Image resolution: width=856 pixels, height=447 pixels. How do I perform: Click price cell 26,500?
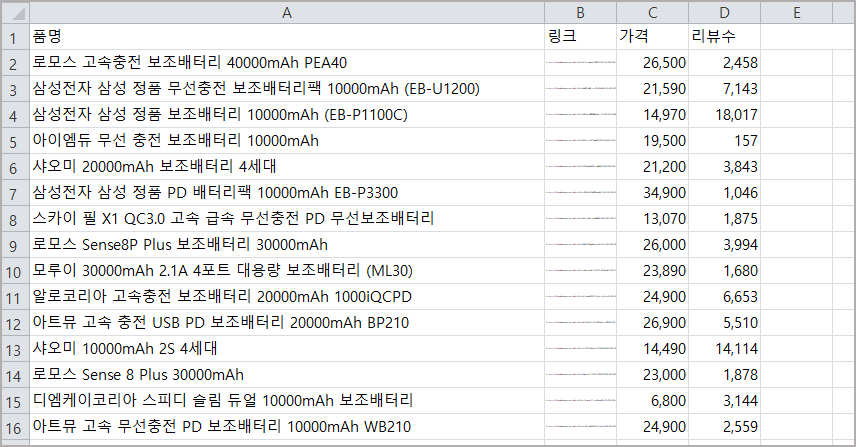652,63
